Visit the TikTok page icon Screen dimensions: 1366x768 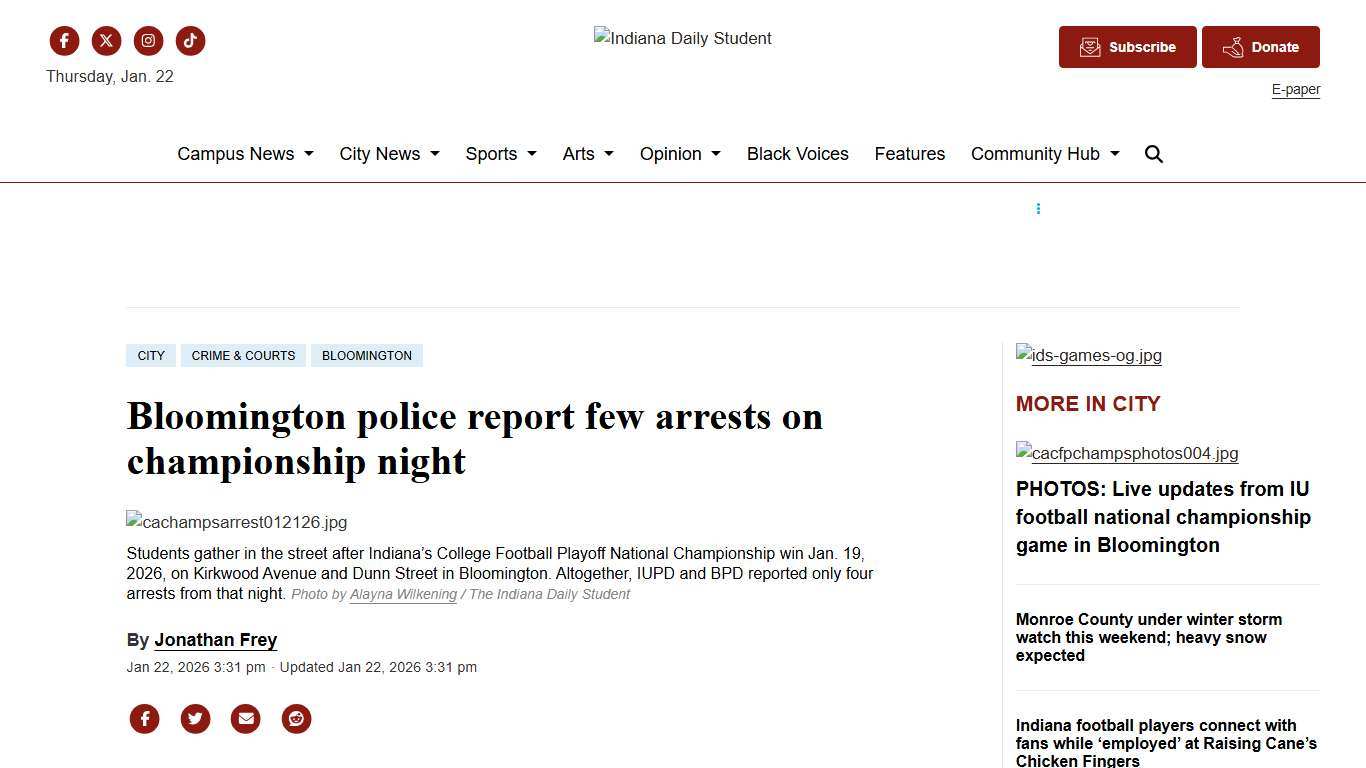[190, 41]
